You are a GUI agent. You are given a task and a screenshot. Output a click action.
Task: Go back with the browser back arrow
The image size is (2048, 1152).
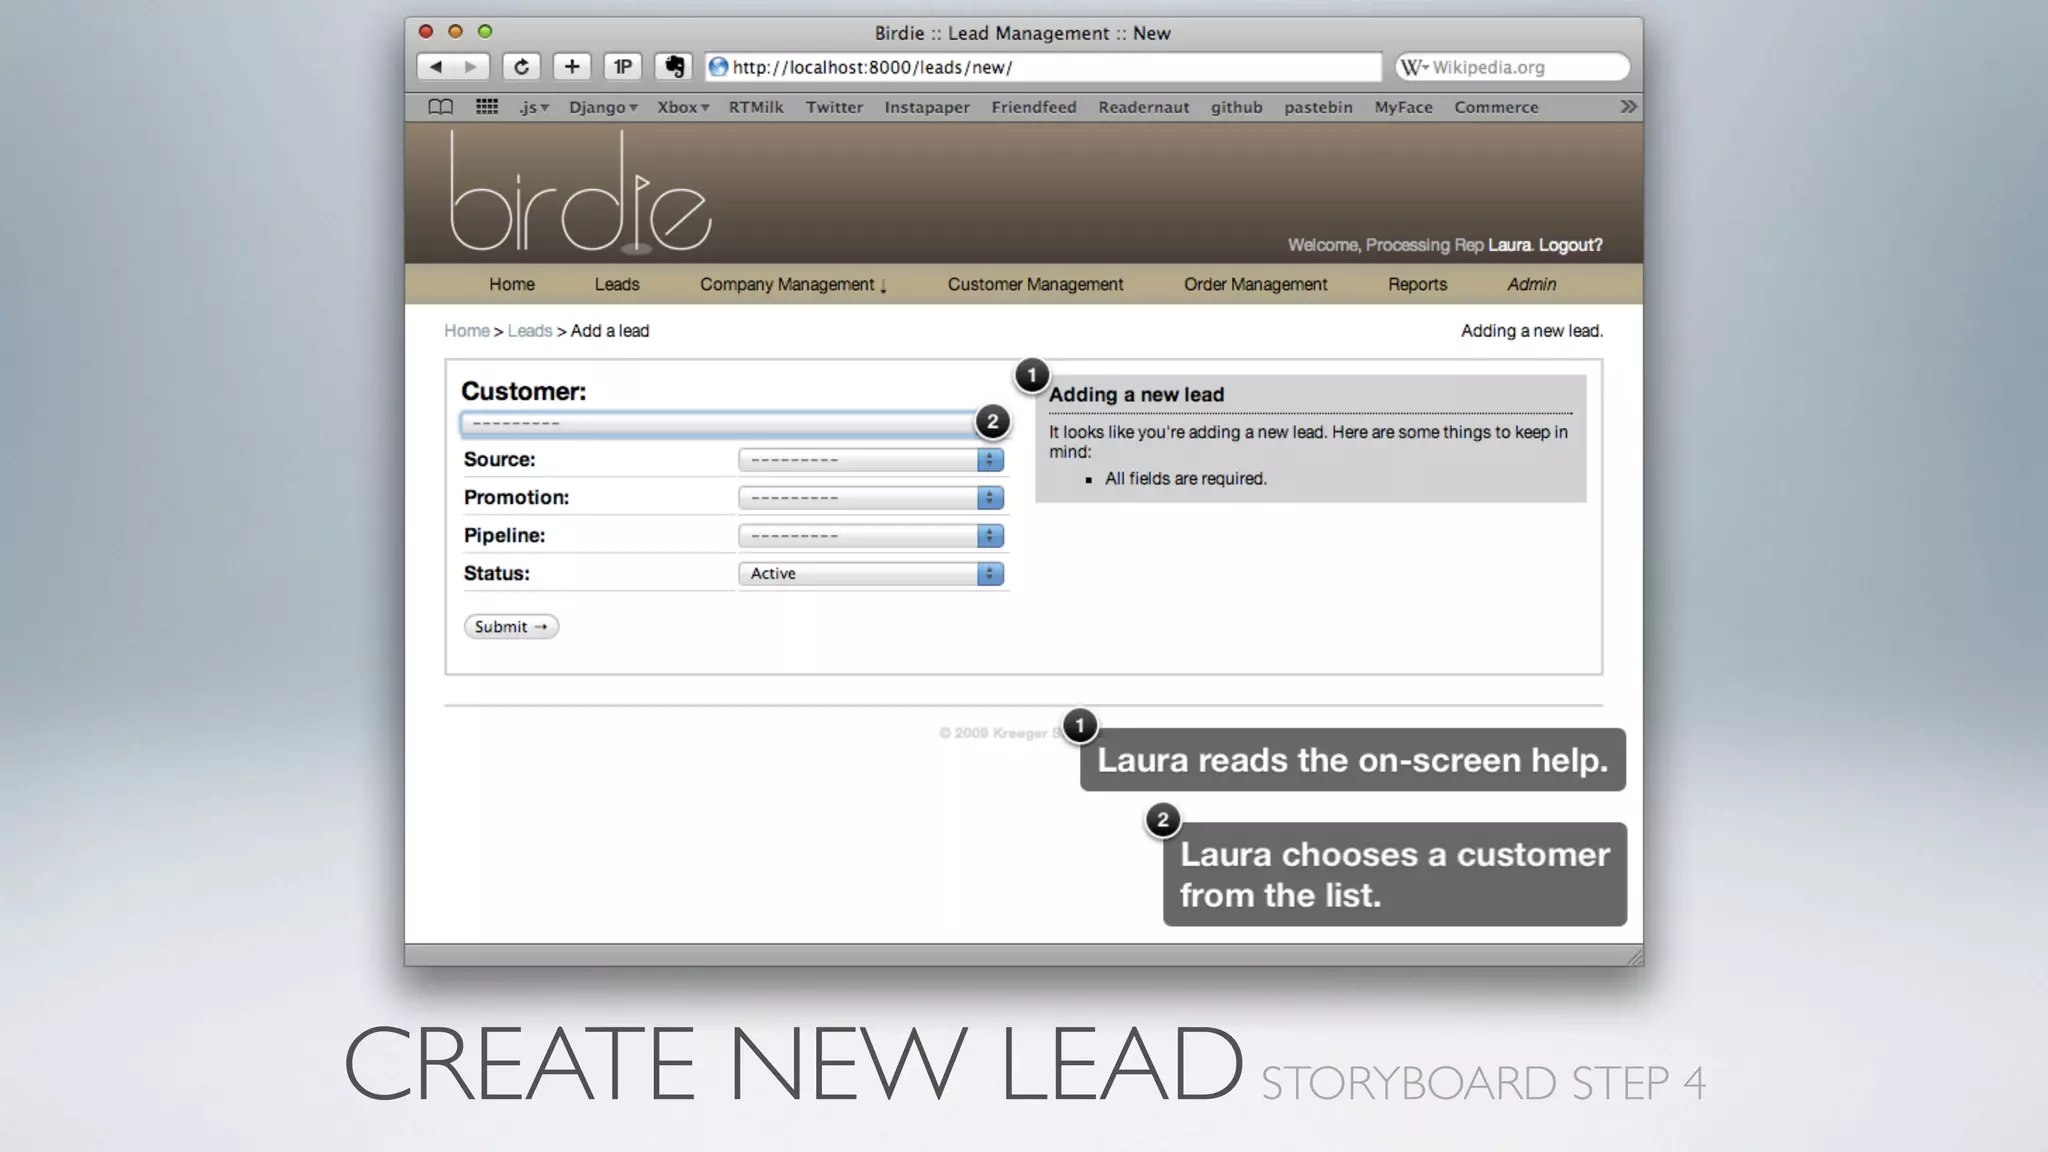point(435,67)
